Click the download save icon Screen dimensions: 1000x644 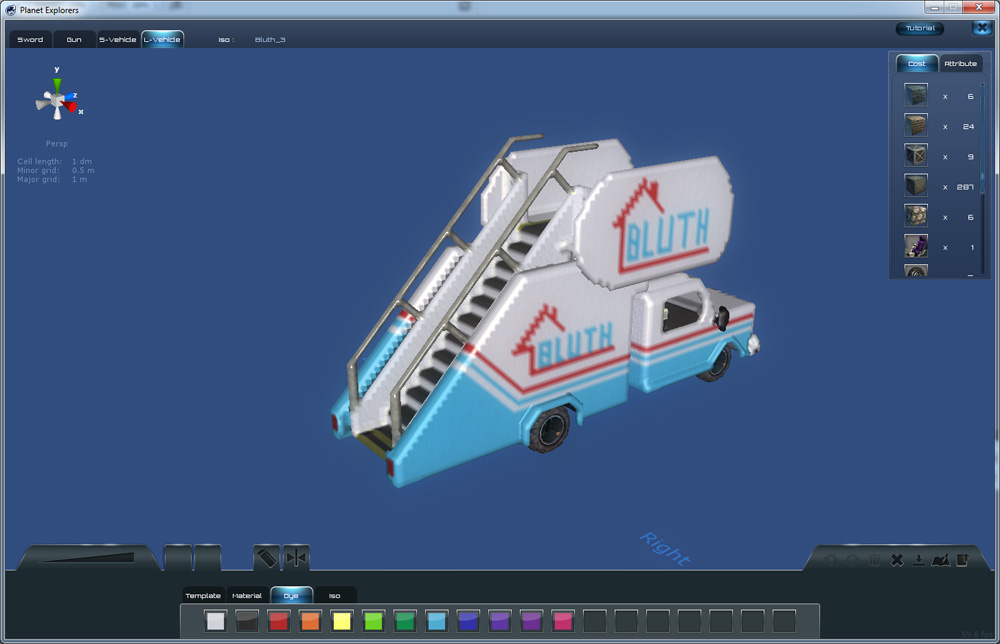click(x=918, y=560)
